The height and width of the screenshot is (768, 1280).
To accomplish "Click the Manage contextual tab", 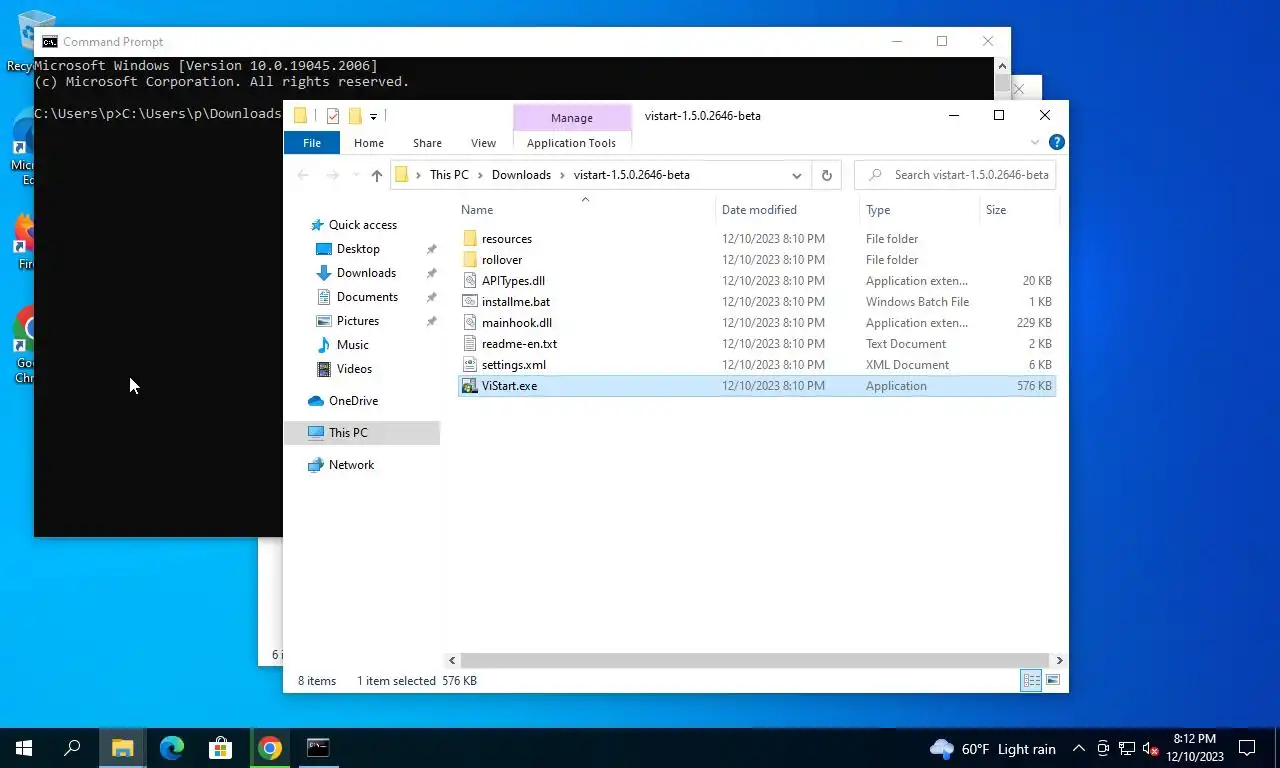I will pos(571,118).
